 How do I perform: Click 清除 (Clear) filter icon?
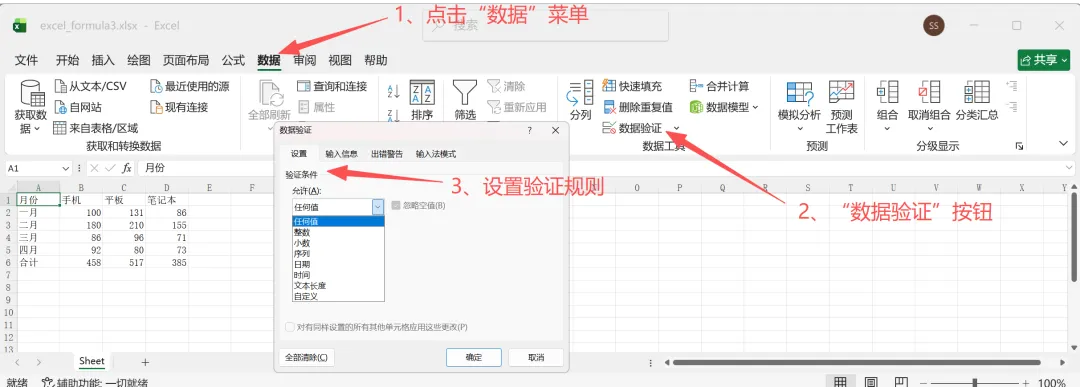click(x=495, y=86)
